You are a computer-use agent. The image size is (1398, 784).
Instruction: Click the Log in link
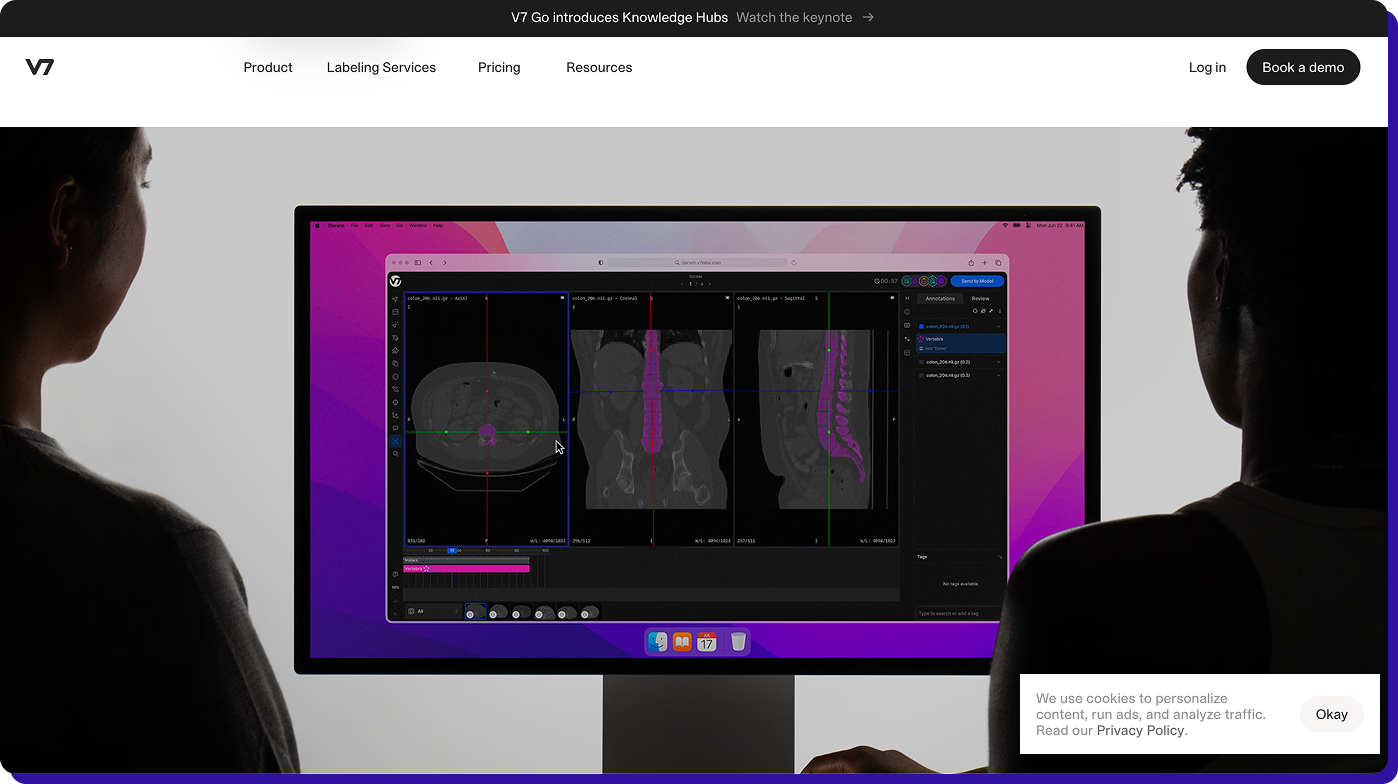[x=1207, y=67]
